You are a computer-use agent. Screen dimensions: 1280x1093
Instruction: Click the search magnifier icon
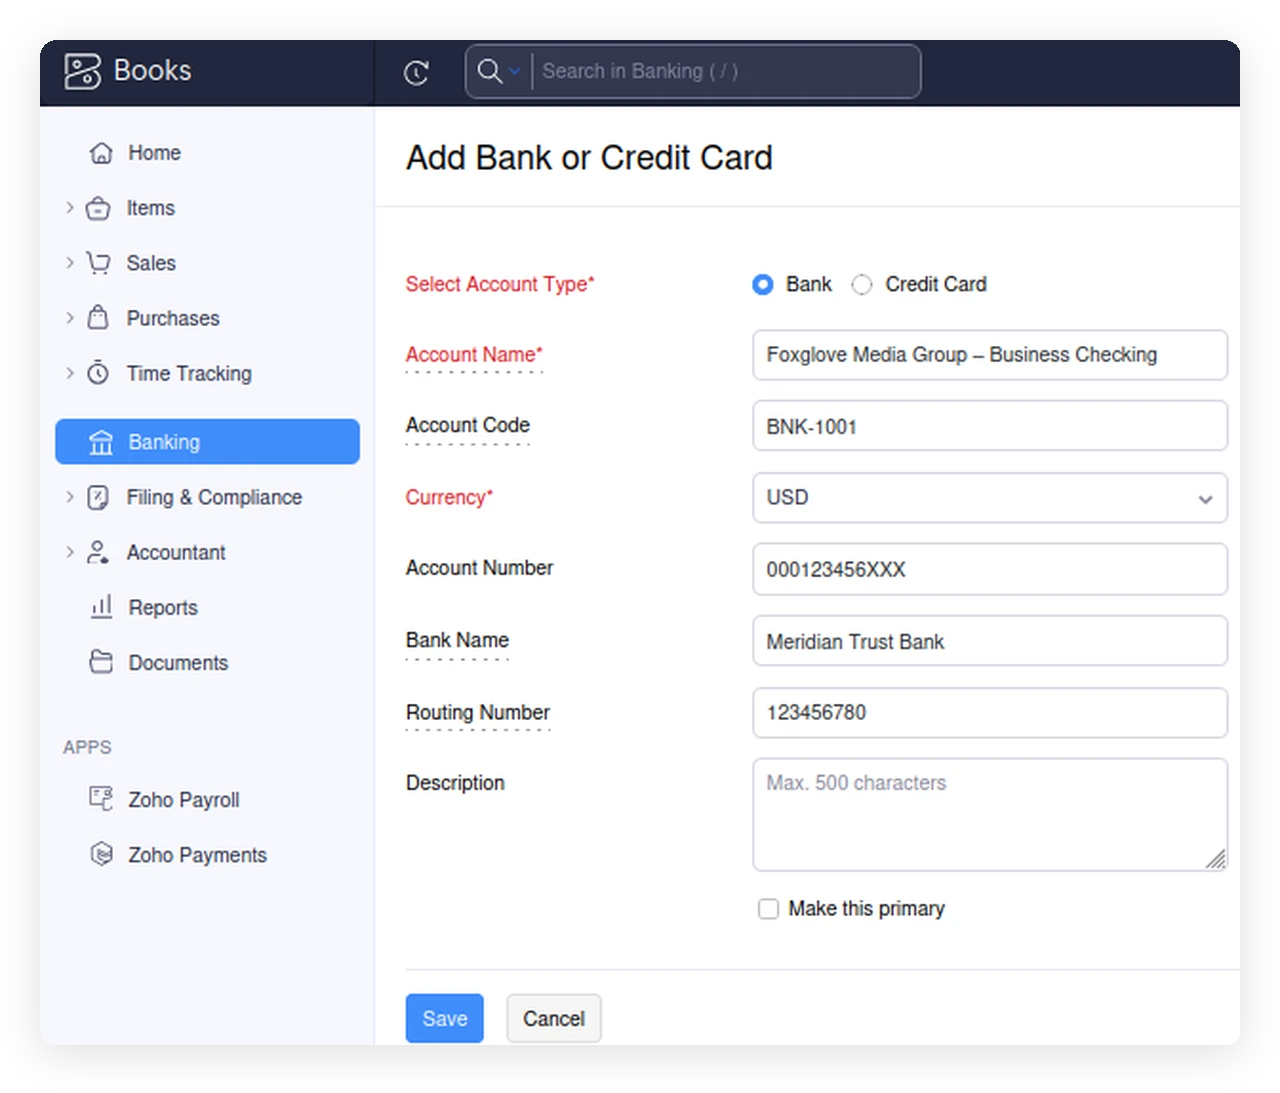point(489,71)
